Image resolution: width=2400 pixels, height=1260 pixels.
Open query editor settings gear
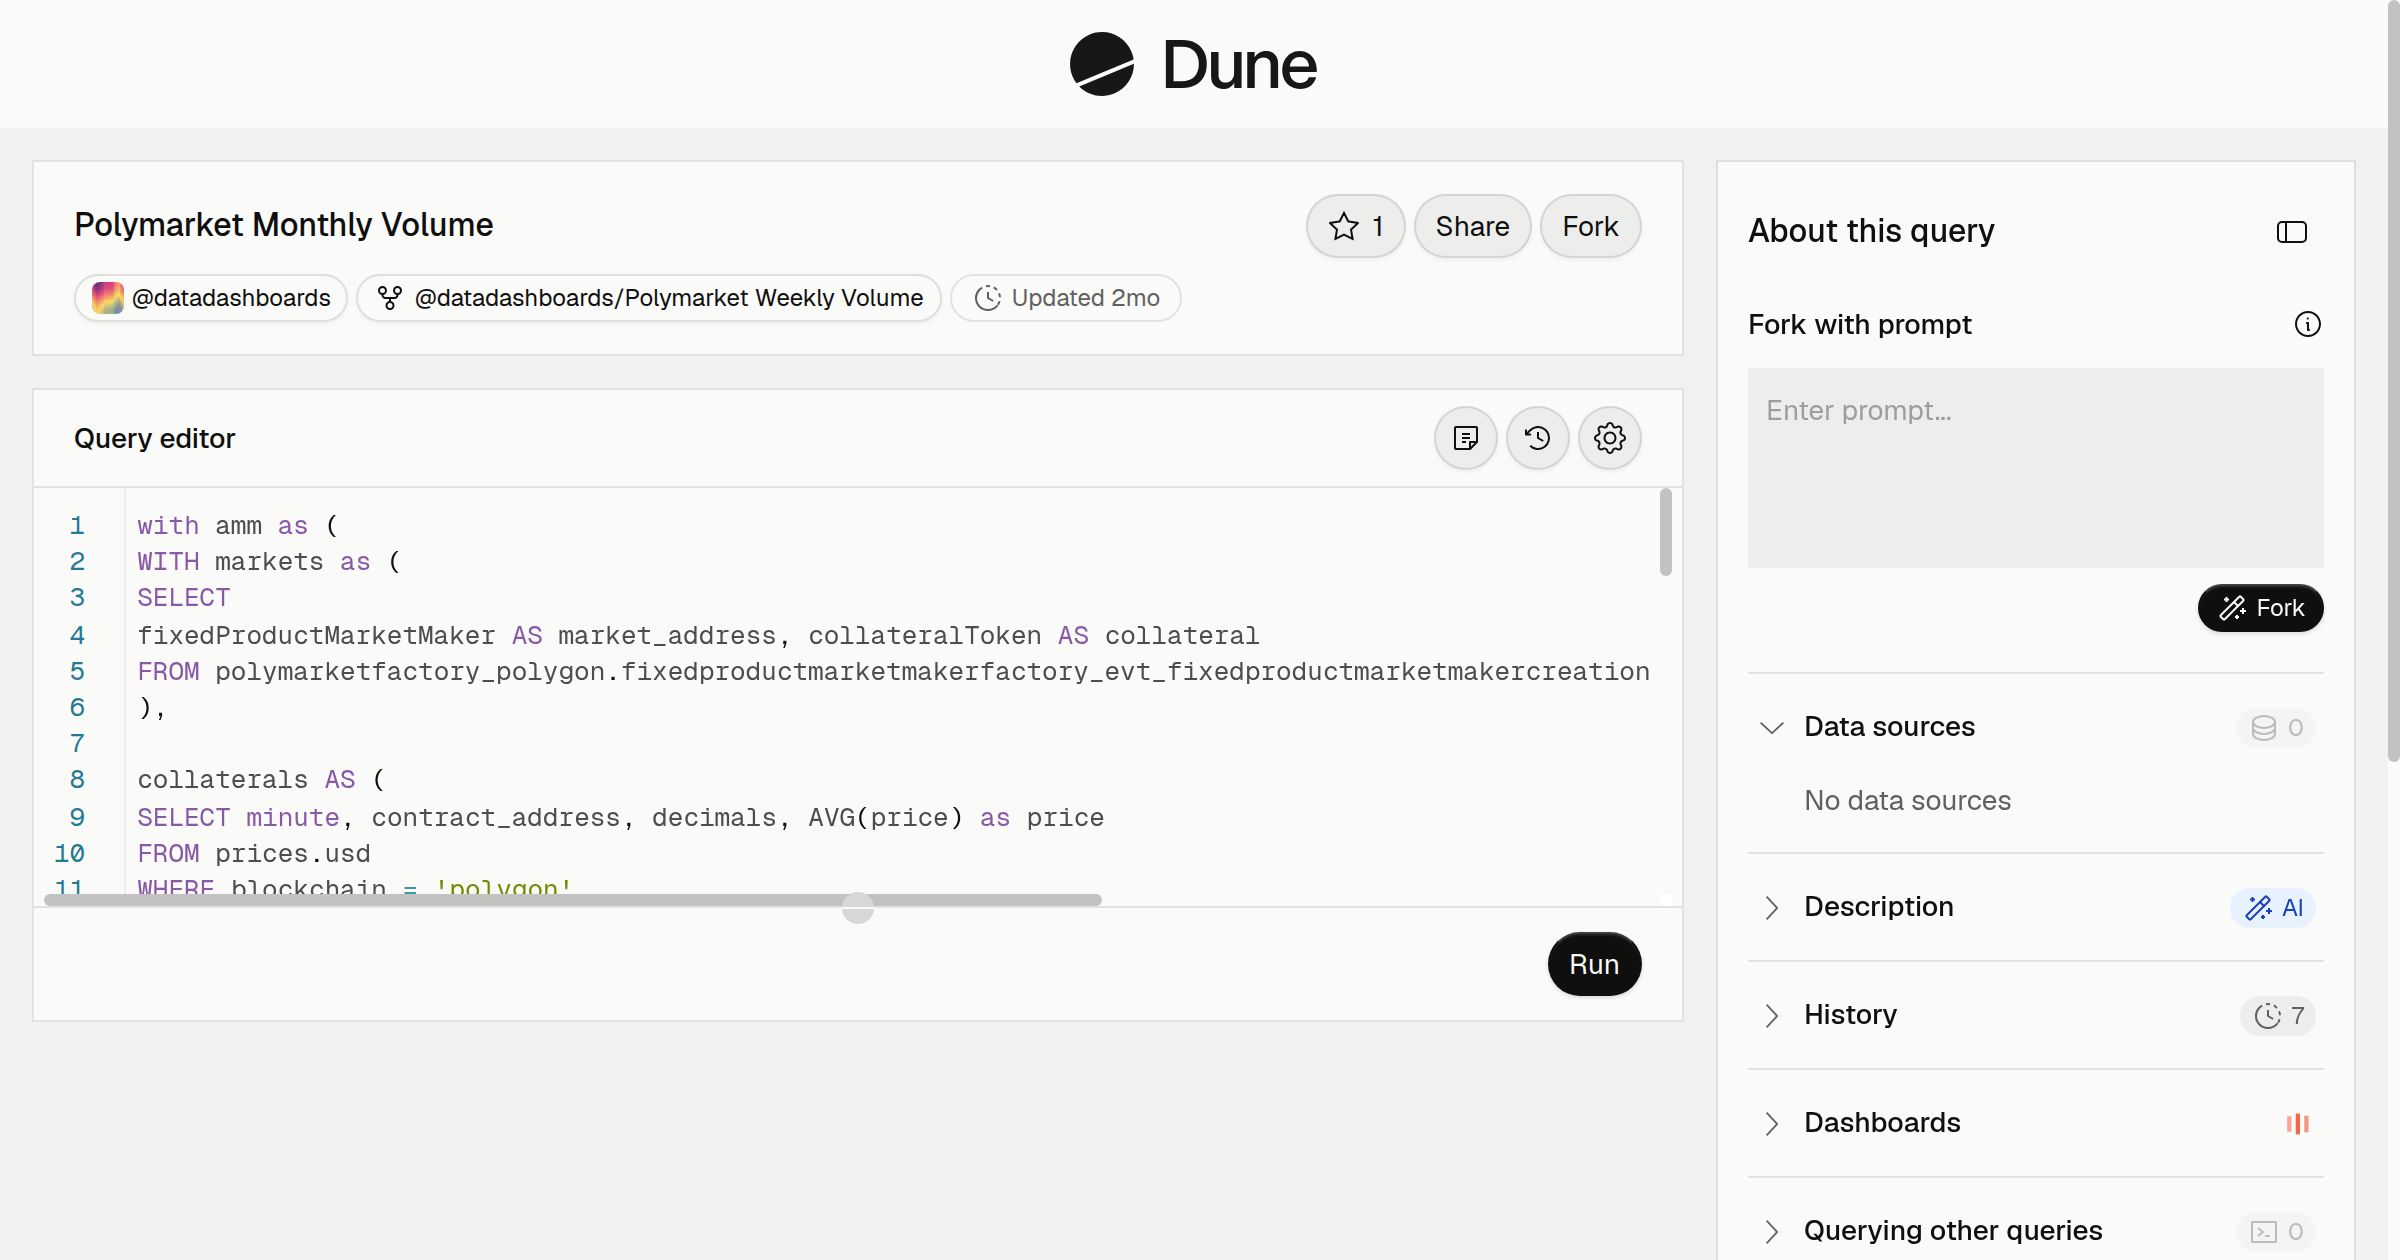pos(1609,438)
